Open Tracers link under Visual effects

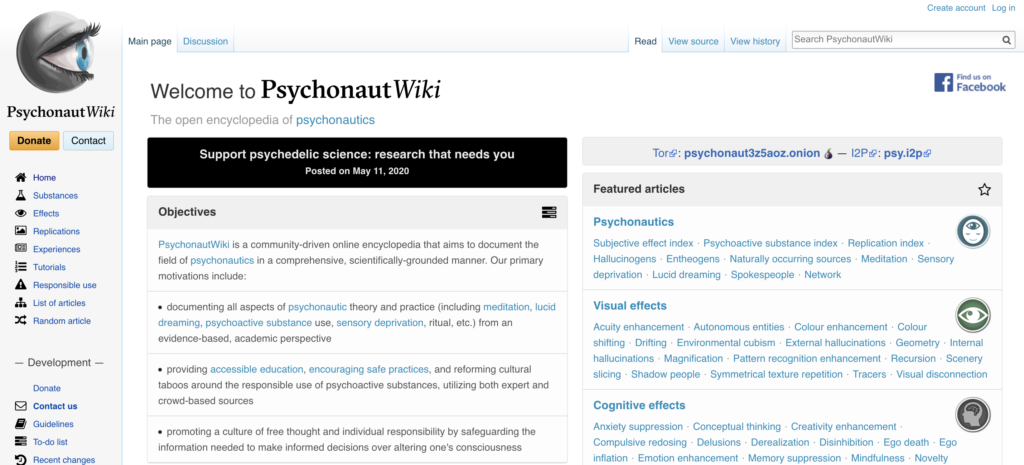pyautogui.click(x=869, y=374)
